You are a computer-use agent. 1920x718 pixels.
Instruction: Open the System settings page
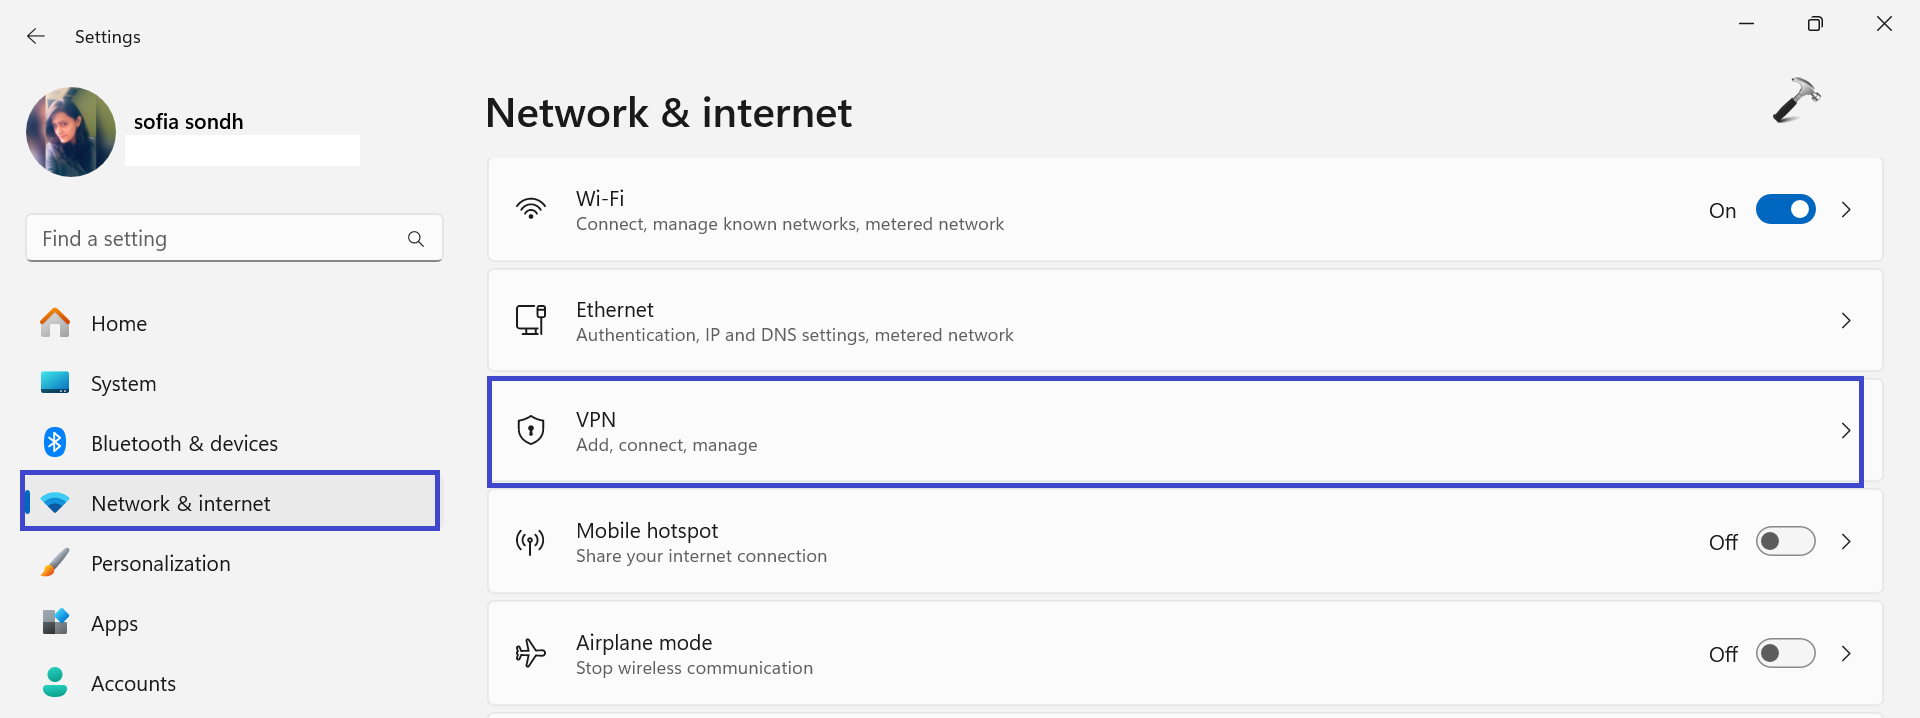coord(123,384)
